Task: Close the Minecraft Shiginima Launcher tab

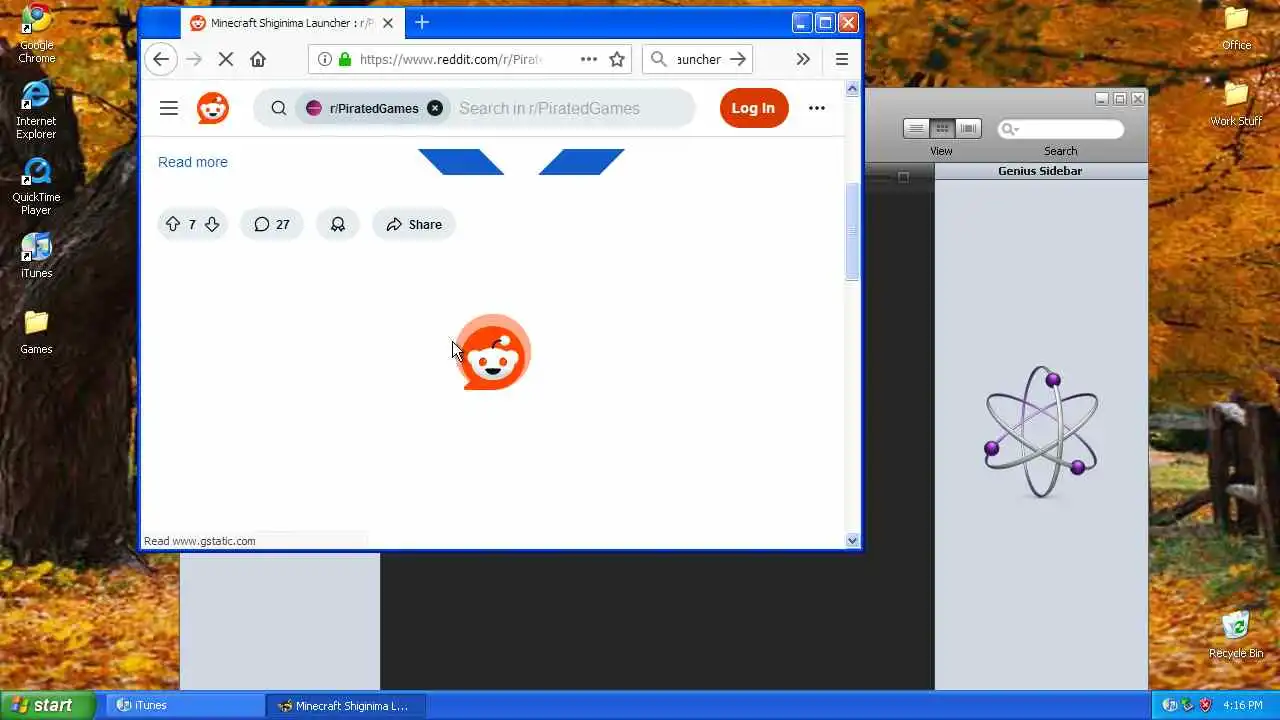Action: coord(388,23)
